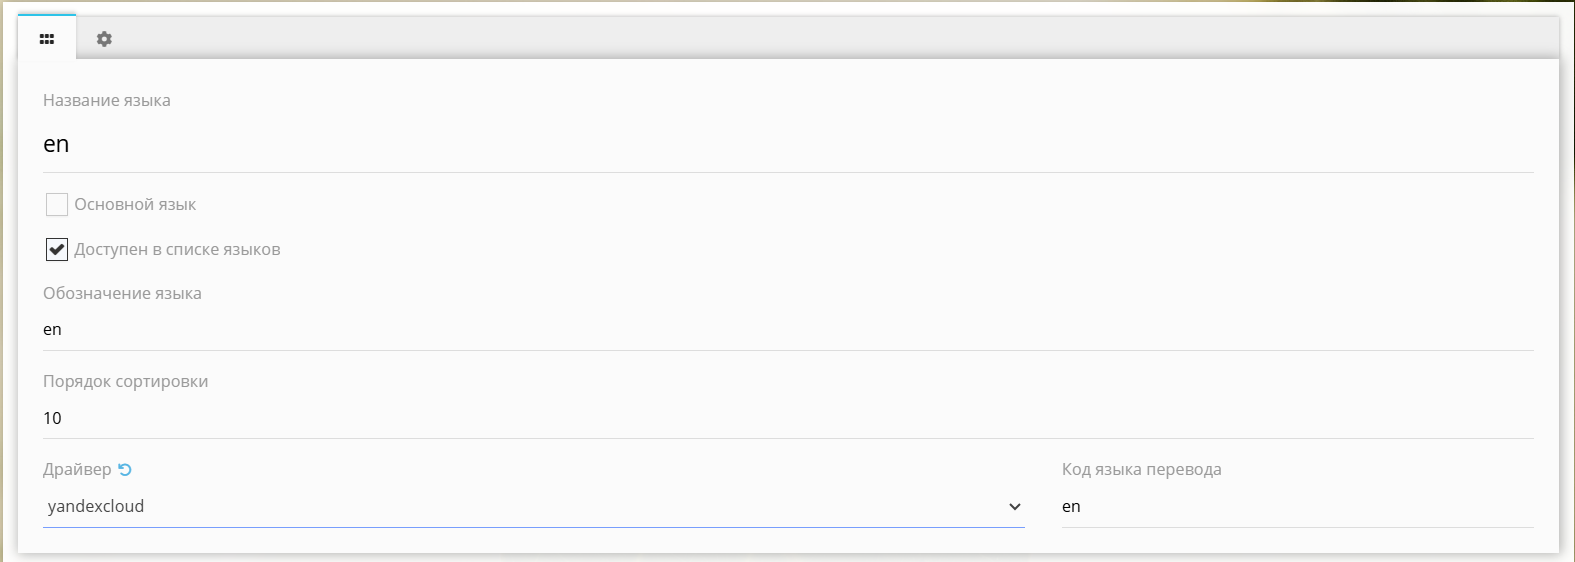Image resolution: width=1575 pixels, height=562 pixels.
Task: Click the Название языка field label
Action: (x=107, y=101)
